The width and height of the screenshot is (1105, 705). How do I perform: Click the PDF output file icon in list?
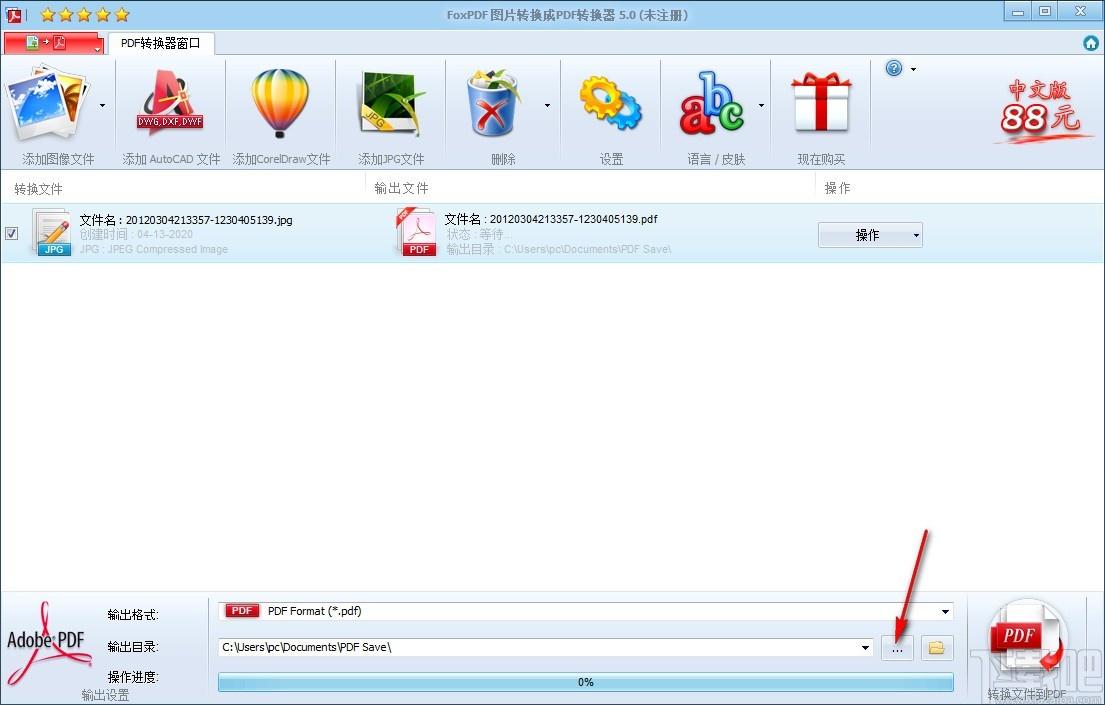pos(416,231)
